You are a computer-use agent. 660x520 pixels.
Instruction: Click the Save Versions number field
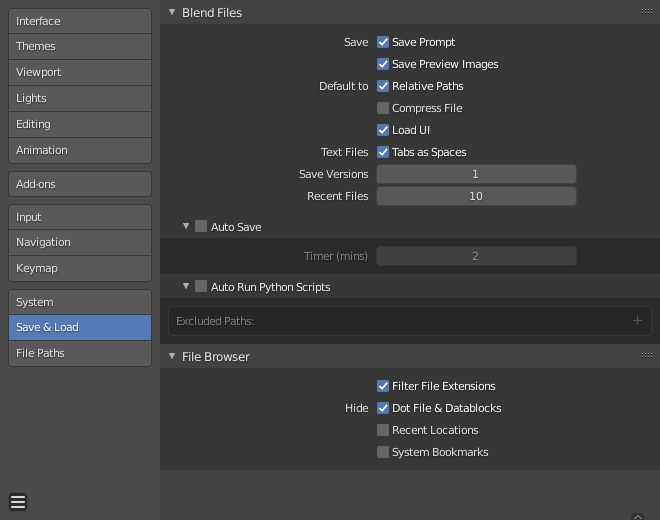tap(476, 174)
